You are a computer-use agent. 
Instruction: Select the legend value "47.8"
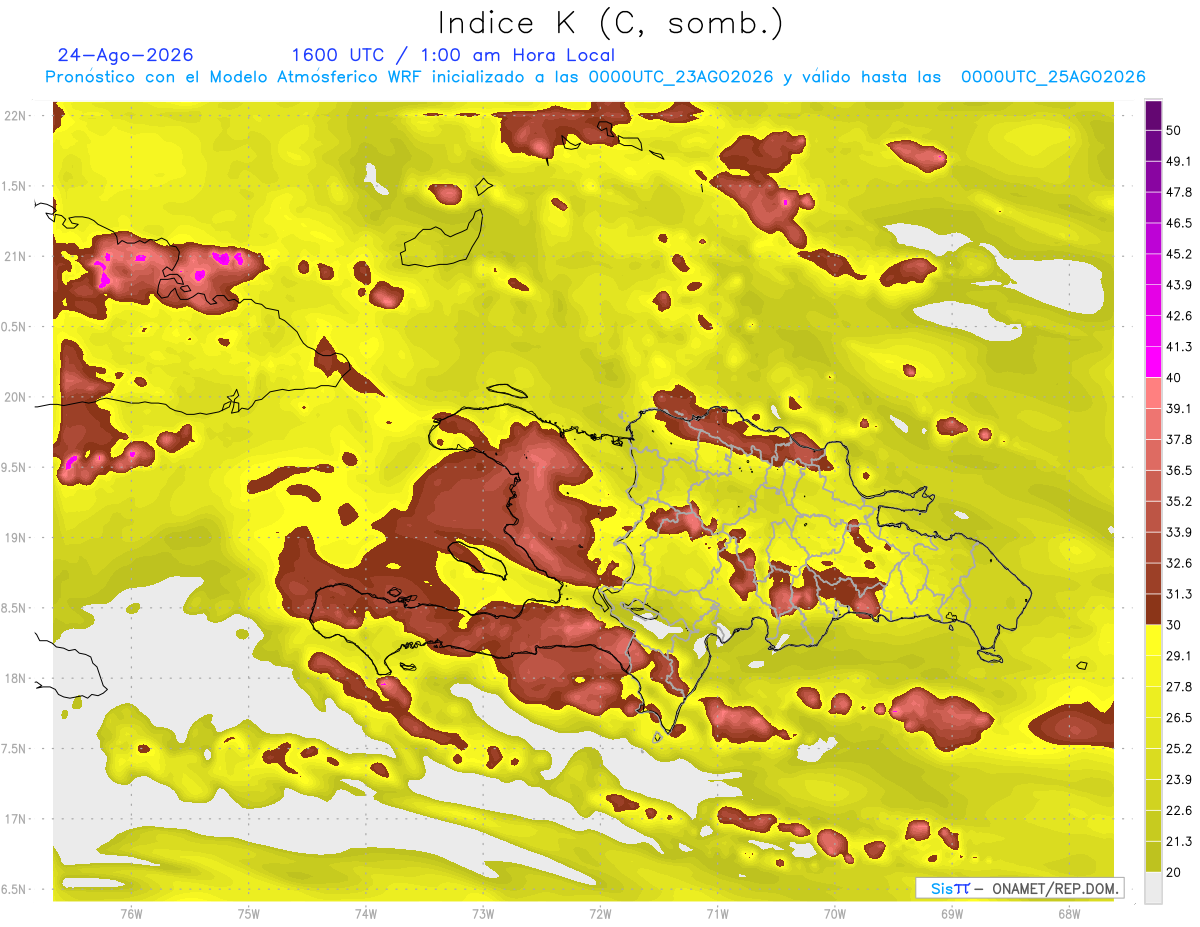click(x=1178, y=193)
